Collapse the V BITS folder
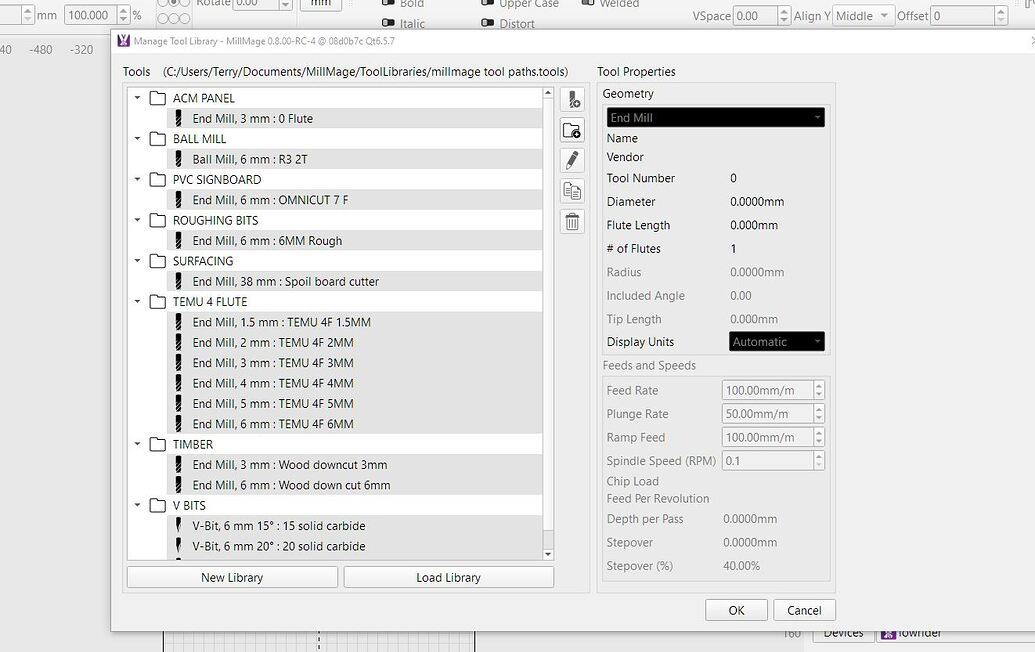 click(138, 505)
